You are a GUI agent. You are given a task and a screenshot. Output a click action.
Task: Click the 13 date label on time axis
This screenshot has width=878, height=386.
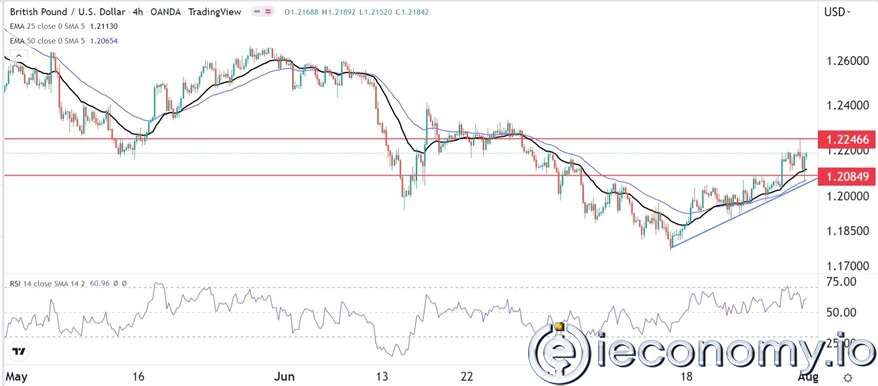click(x=383, y=376)
